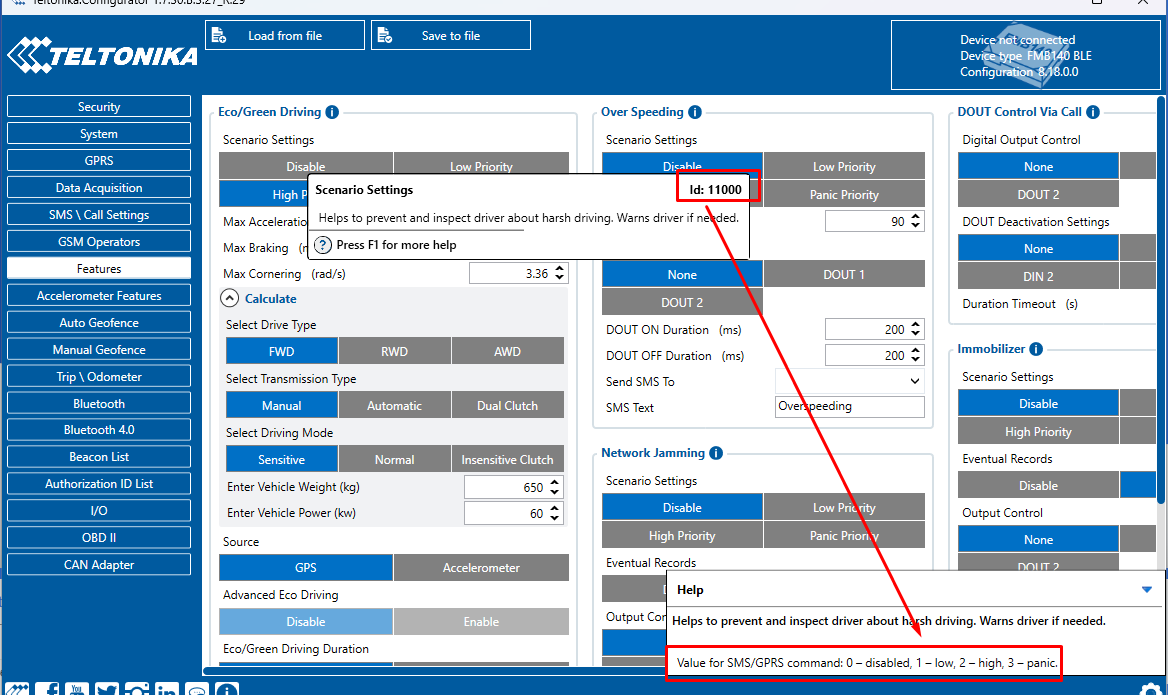The width and height of the screenshot is (1168, 695).
Task: Select RWD drive type
Action: click(x=395, y=351)
